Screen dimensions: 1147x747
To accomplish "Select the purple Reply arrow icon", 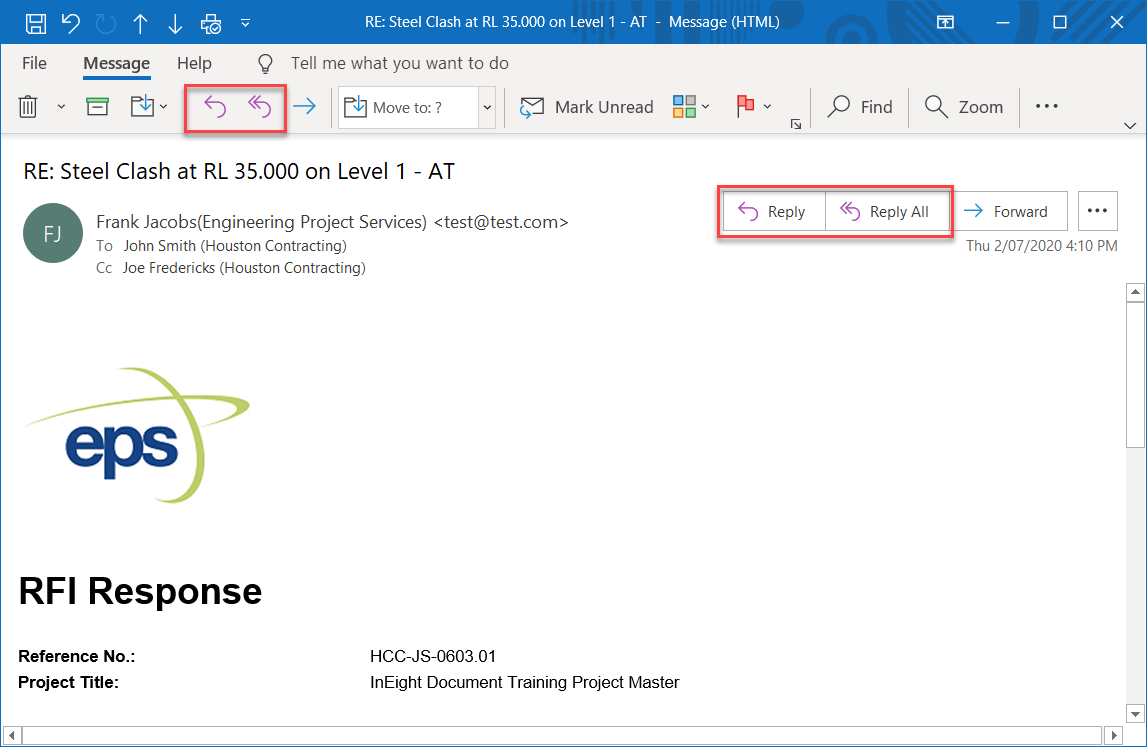I will click(x=214, y=106).
